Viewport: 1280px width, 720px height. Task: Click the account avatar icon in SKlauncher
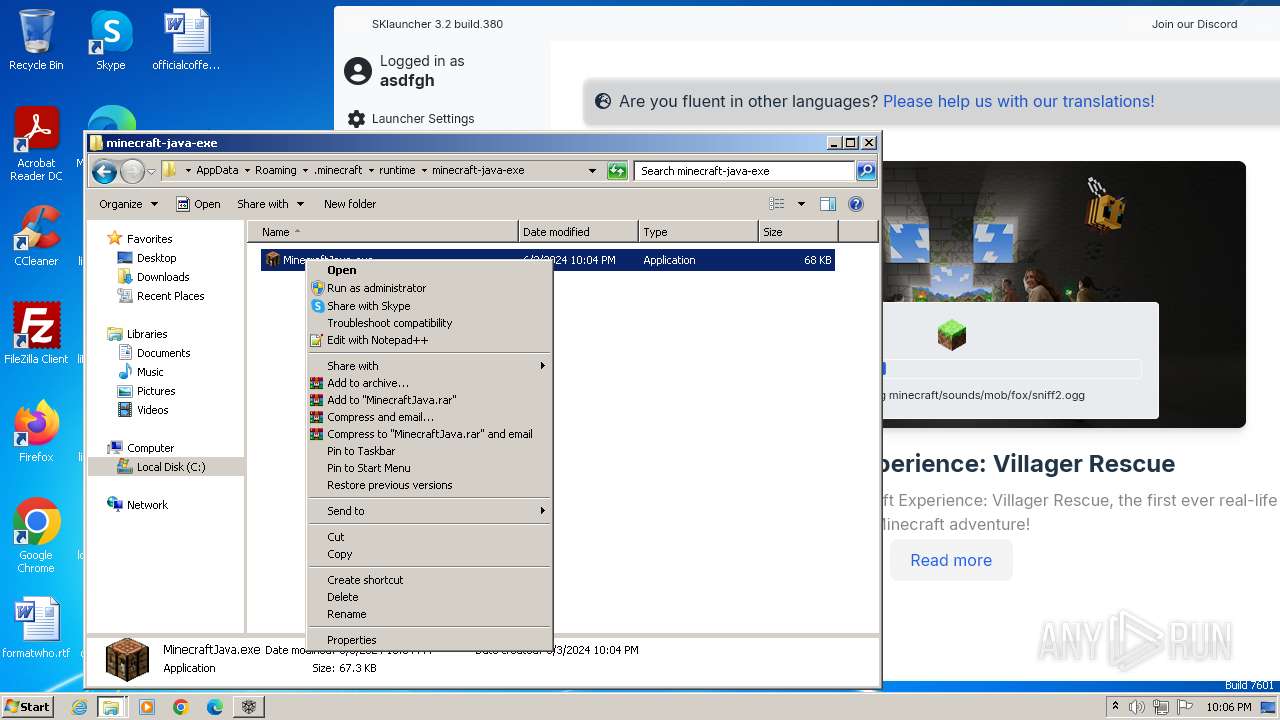point(358,71)
